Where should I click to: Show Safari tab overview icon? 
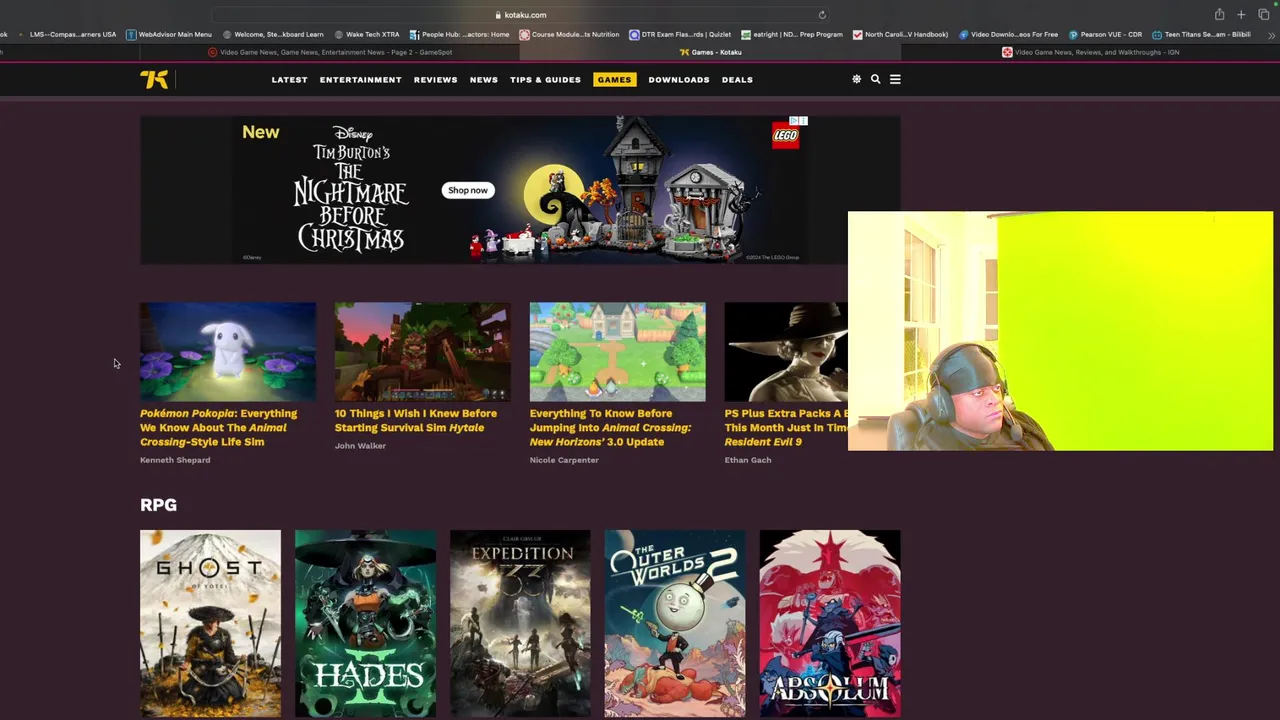(x=1263, y=14)
